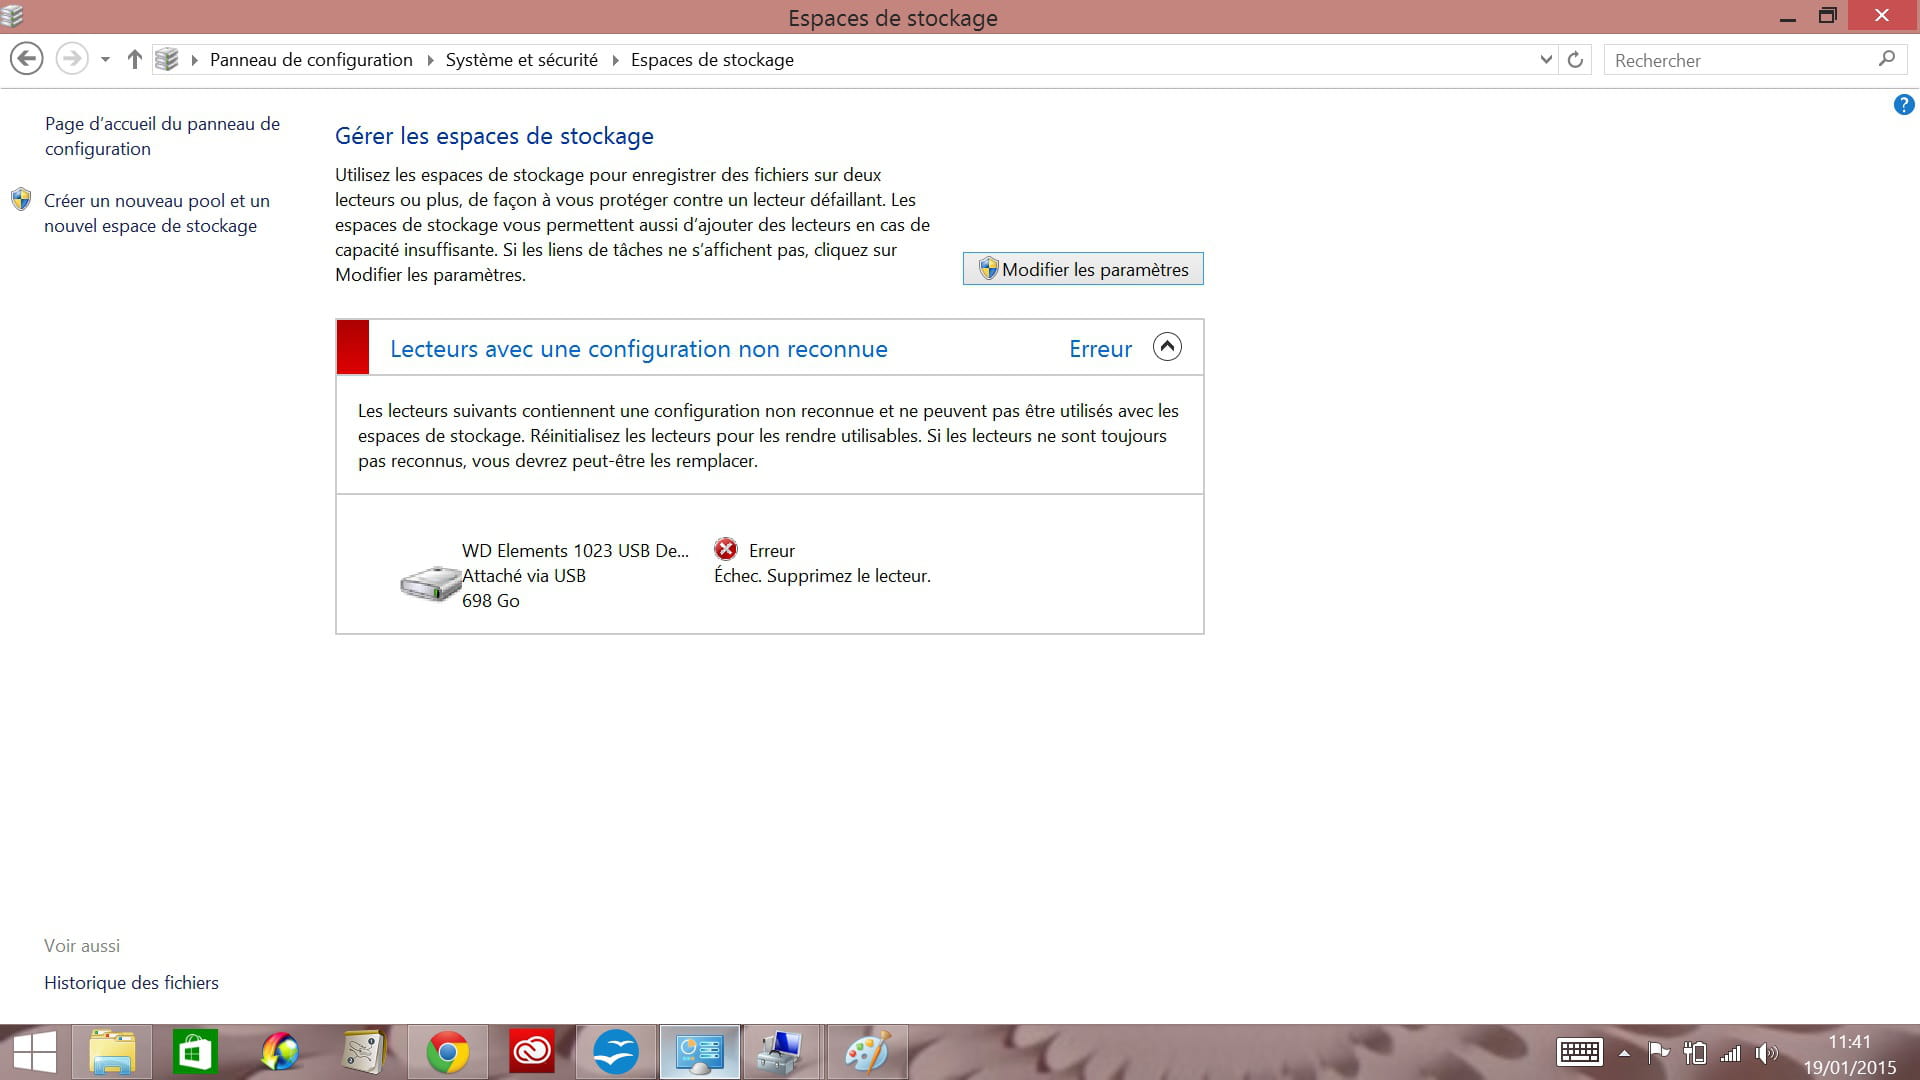Collapse the unrecognized drives section chevron
This screenshot has height=1080, width=1920.
[1167, 347]
